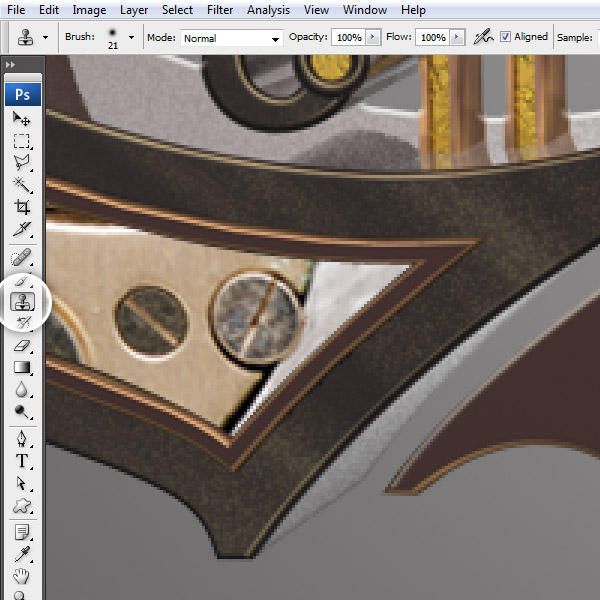Select the Rectangular Marquee tool
Image resolution: width=600 pixels, height=600 pixels.
[22, 141]
